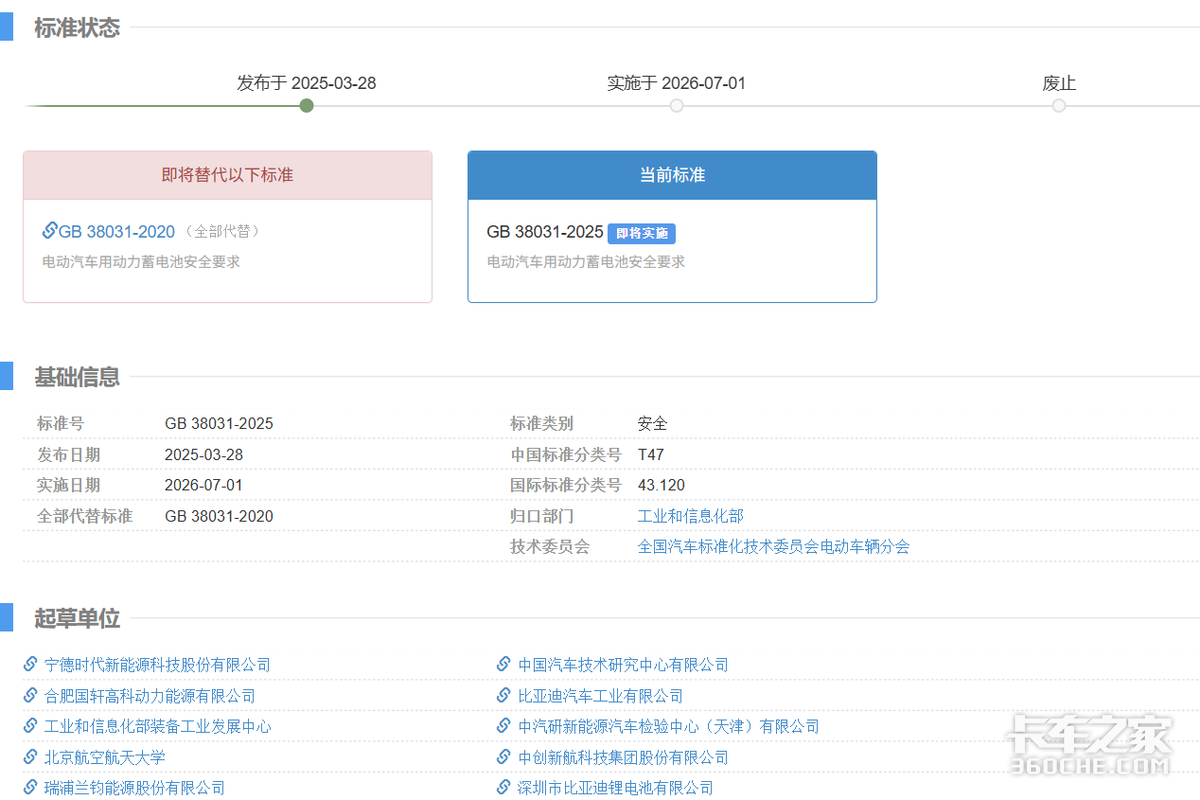
Task: Click link icon beside 深圳市比亚迪锂电池有限公司
Action: [x=504, y=788]
